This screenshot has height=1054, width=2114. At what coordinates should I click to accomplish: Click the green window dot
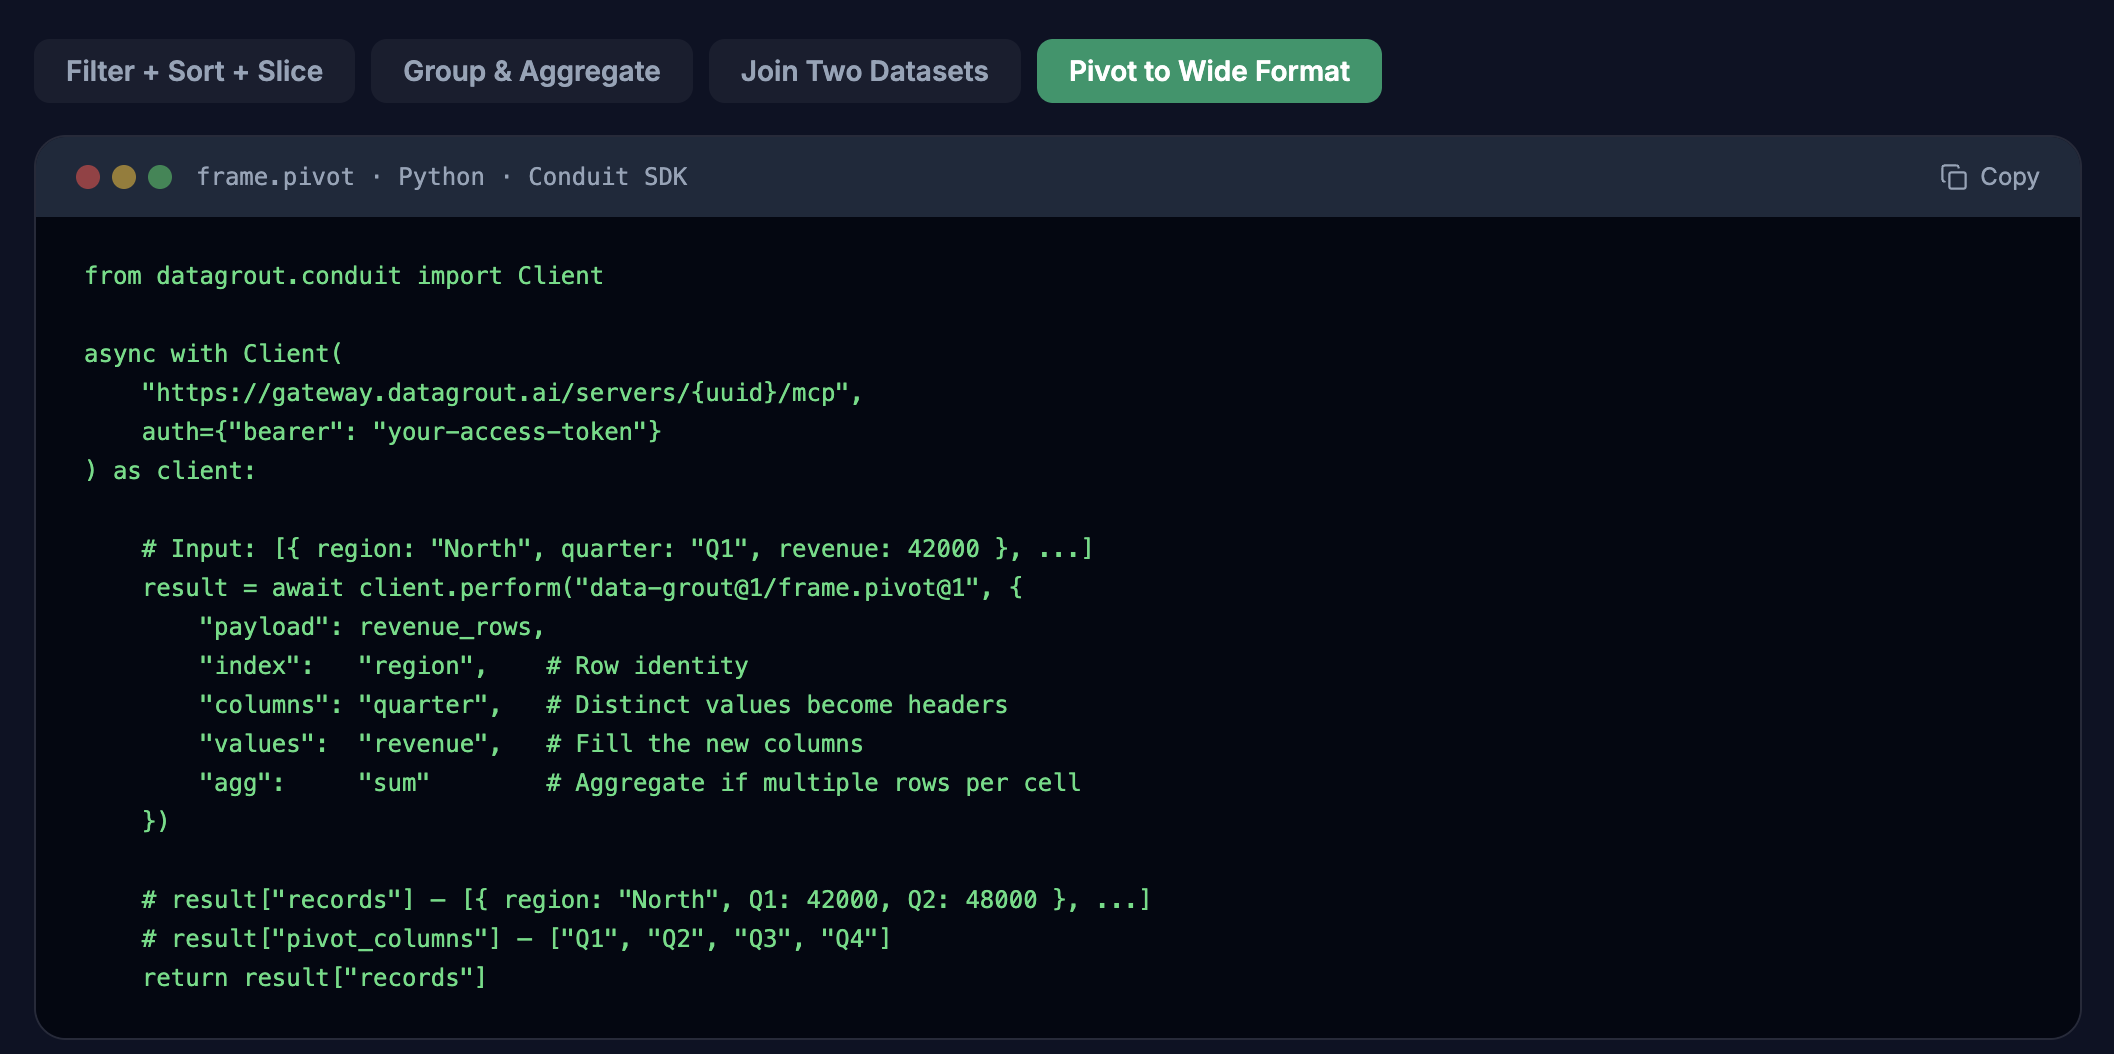(x=160, y=177)
